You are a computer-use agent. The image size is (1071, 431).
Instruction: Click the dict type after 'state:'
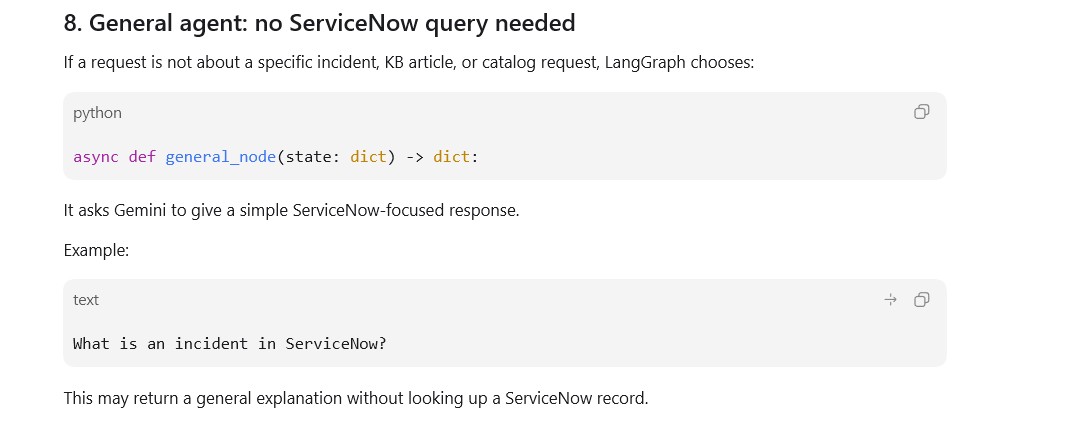(x=368, y=157)
